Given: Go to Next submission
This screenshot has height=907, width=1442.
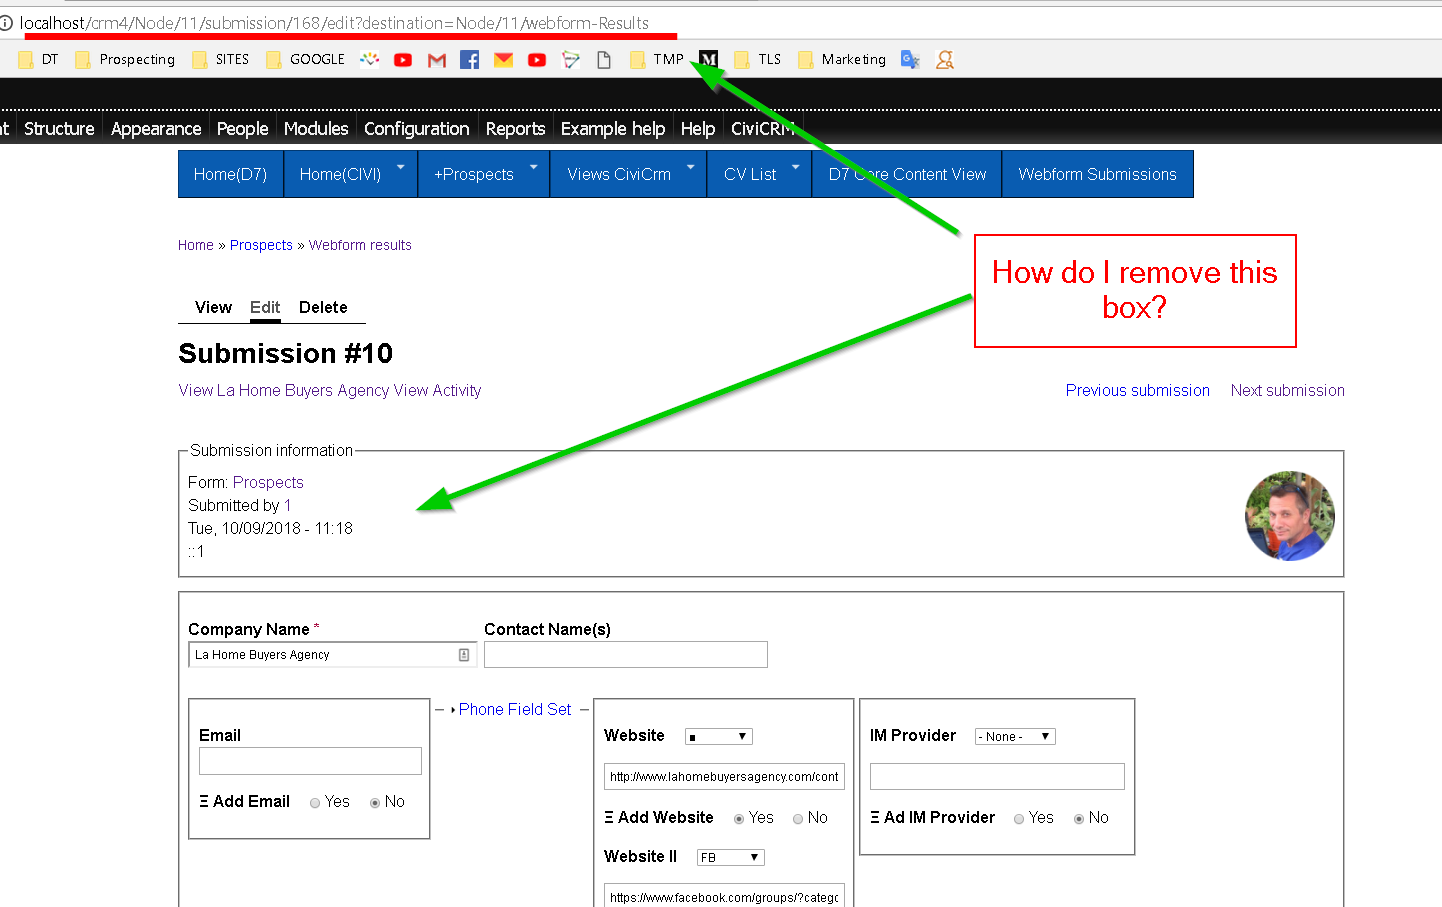Looking at the screenshot, I should coord(1288,390).
